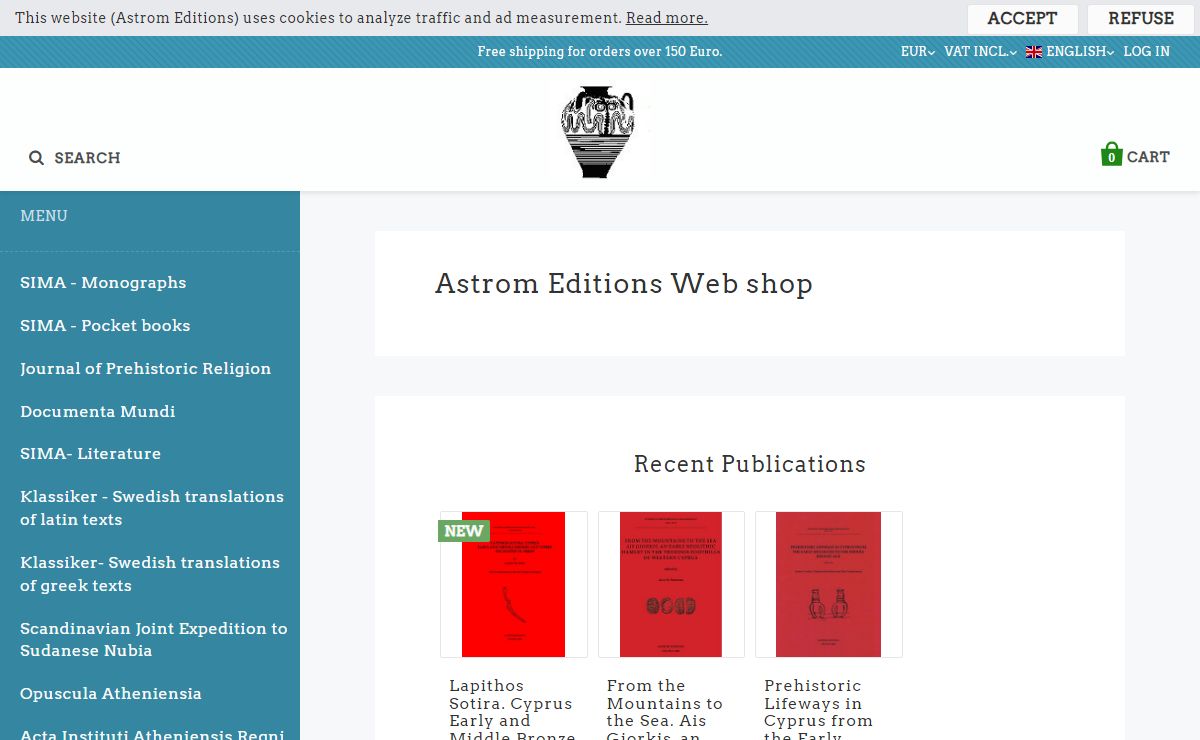Click the Recent Publications heading

[750, 464]
